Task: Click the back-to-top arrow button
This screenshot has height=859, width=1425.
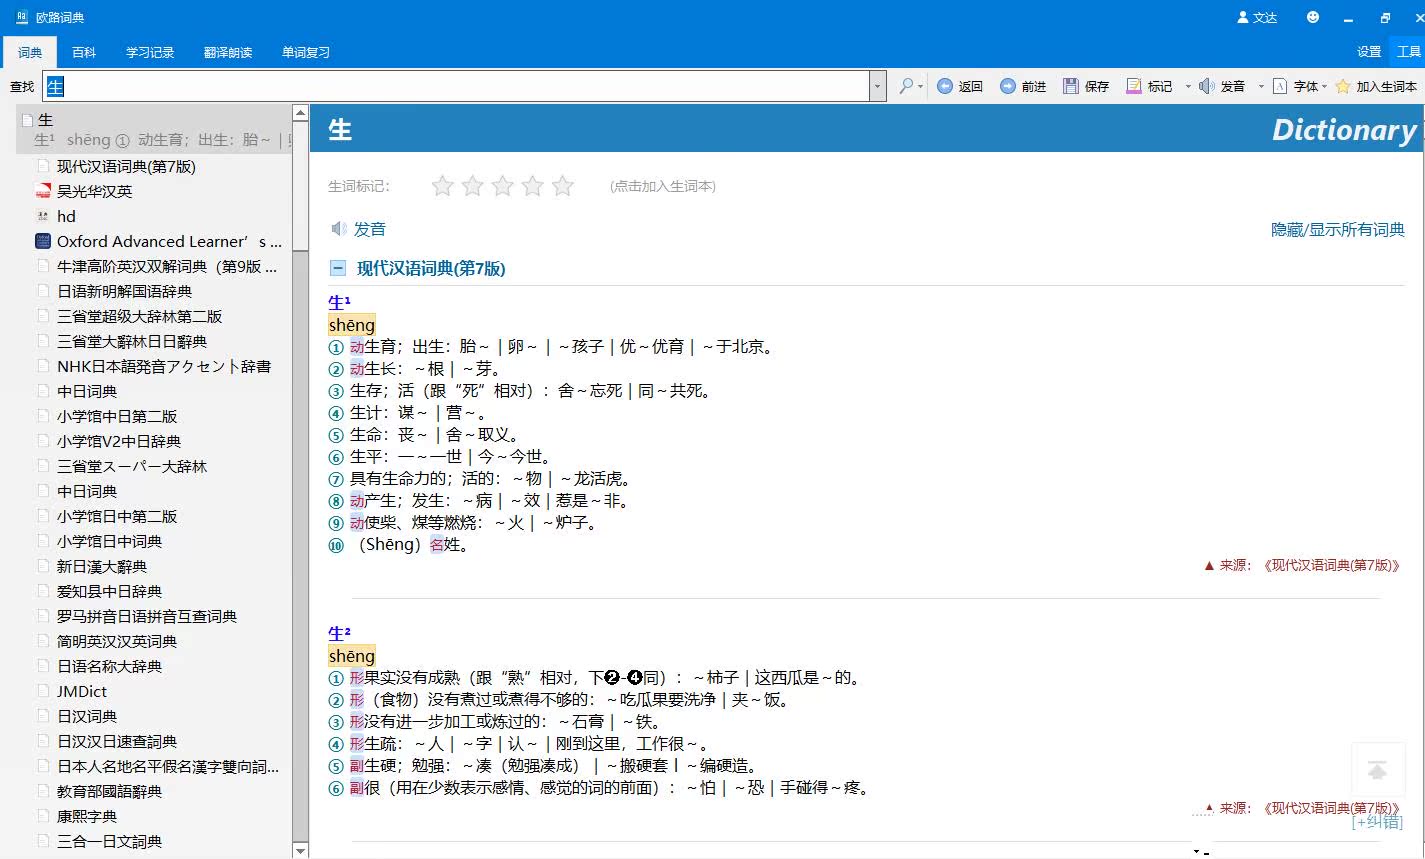Action: click(x=1377, y=770)
